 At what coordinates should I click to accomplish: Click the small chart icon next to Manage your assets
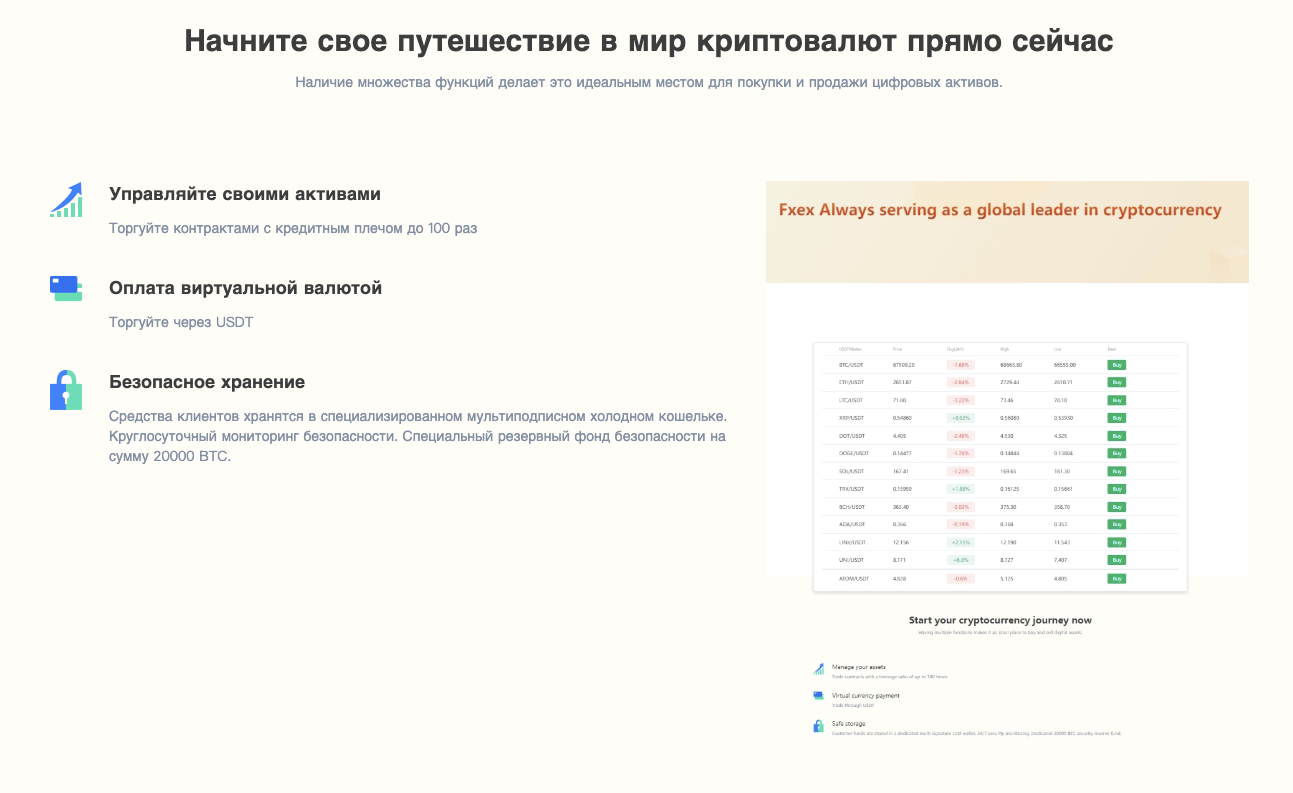click(819, 669)
